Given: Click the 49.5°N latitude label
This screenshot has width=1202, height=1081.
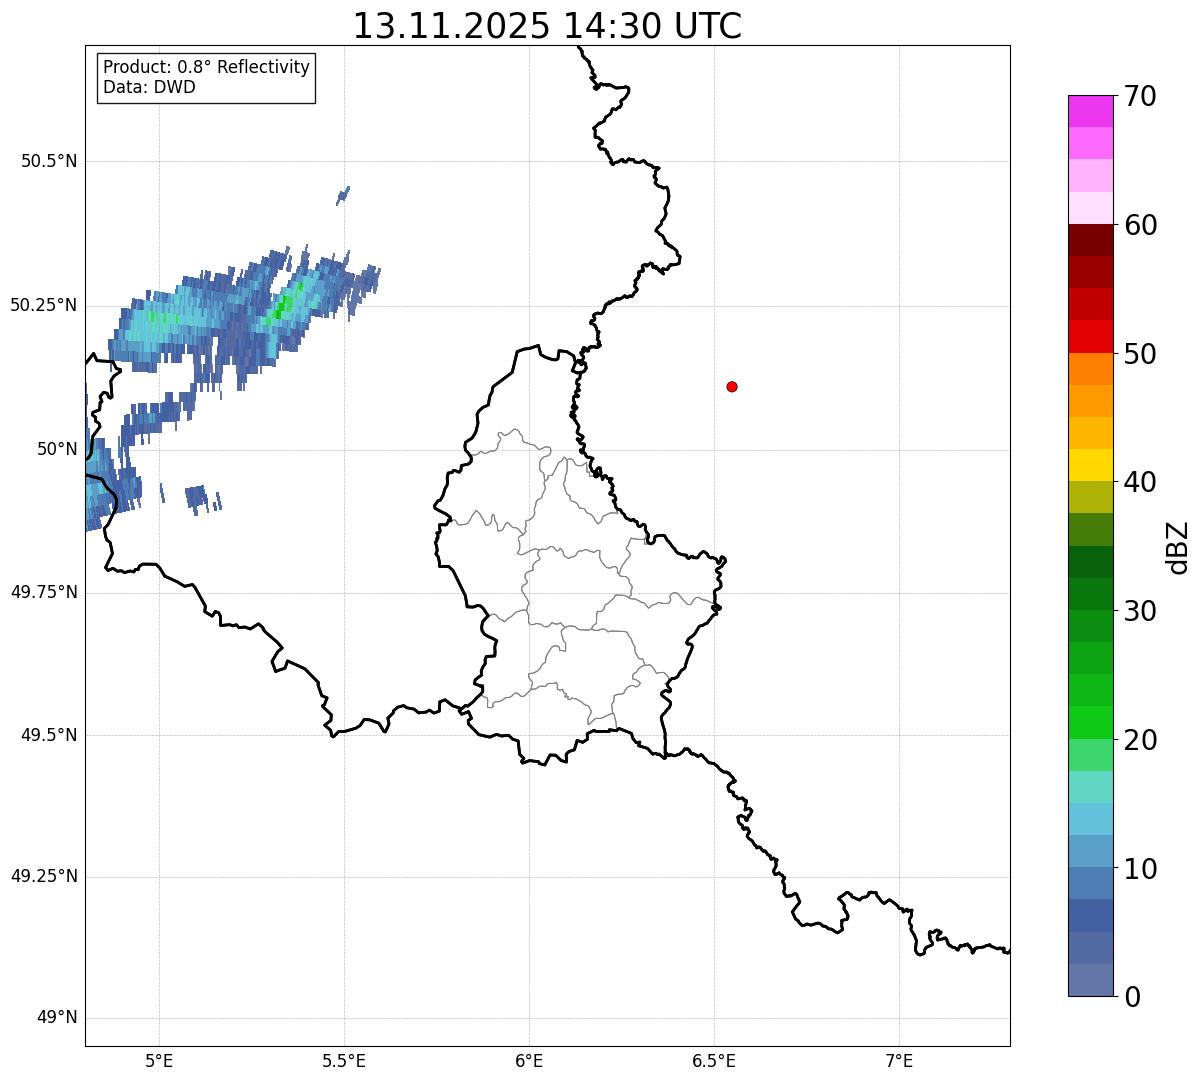Looking at the screenshot, I should tap(48, 735).
